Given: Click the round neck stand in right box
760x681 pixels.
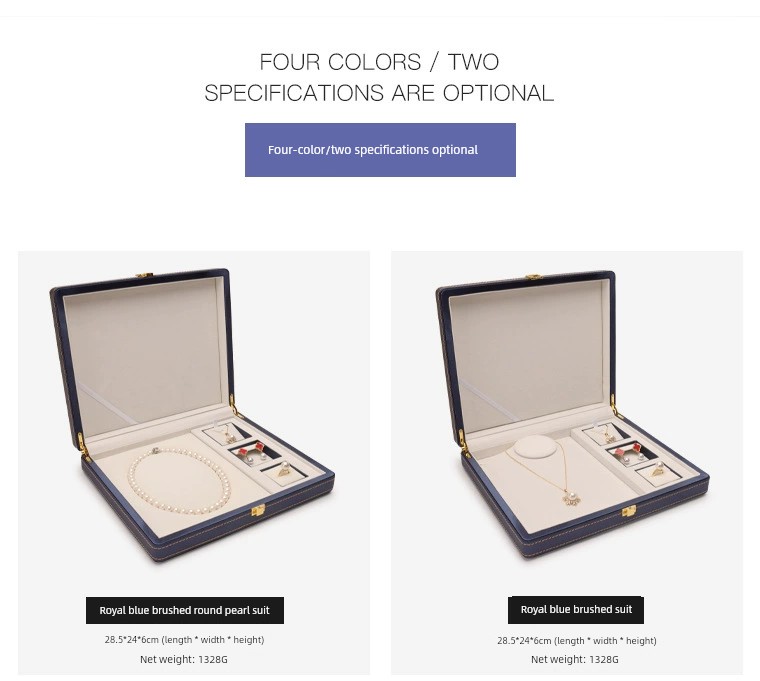Looking at the screenshot, I should click(536, 446).
